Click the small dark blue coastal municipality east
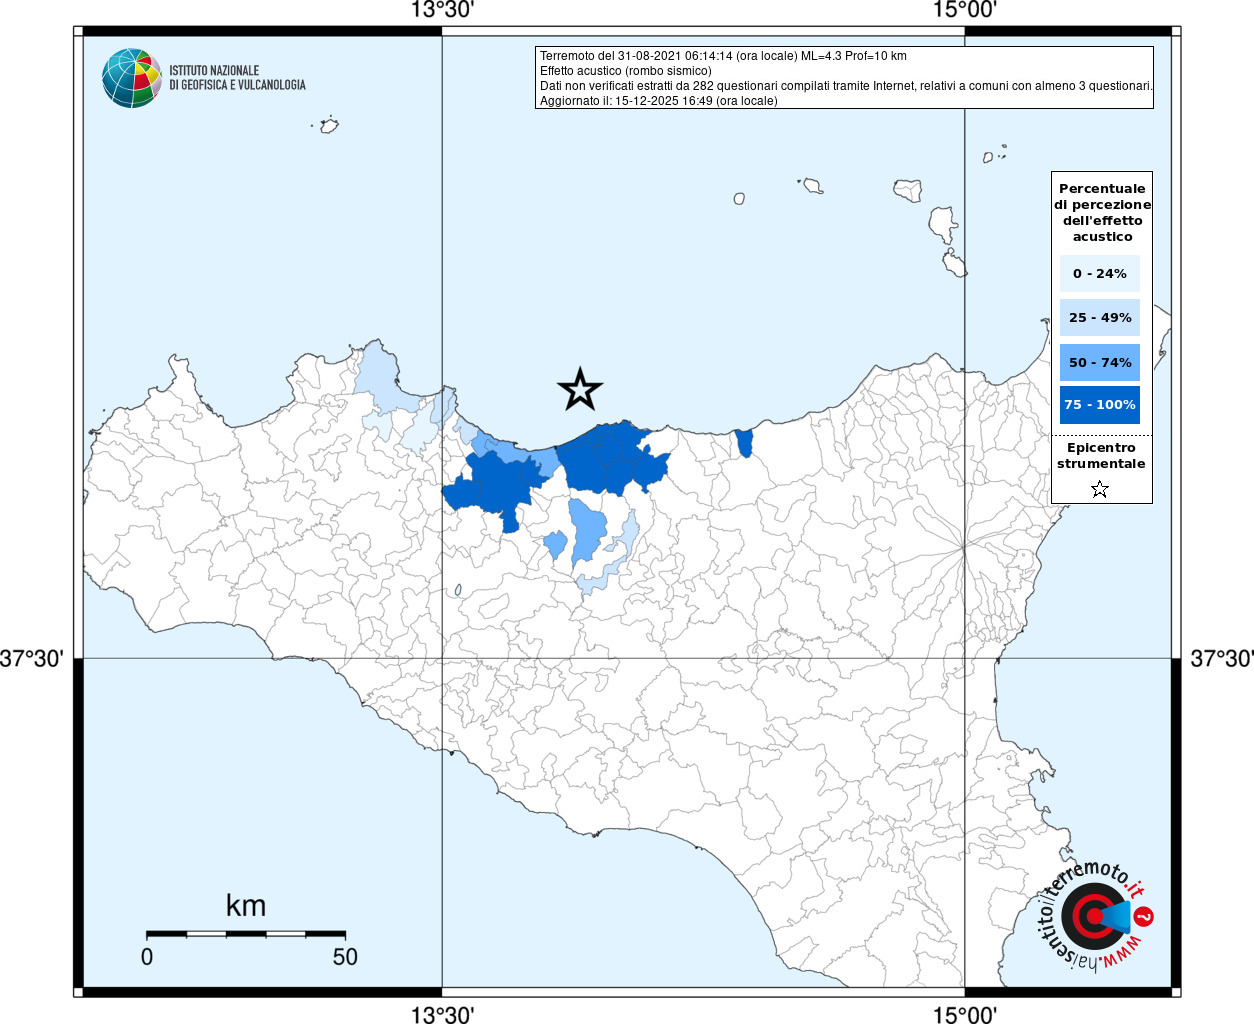The image size is (1254, 1024). [743, 443]
